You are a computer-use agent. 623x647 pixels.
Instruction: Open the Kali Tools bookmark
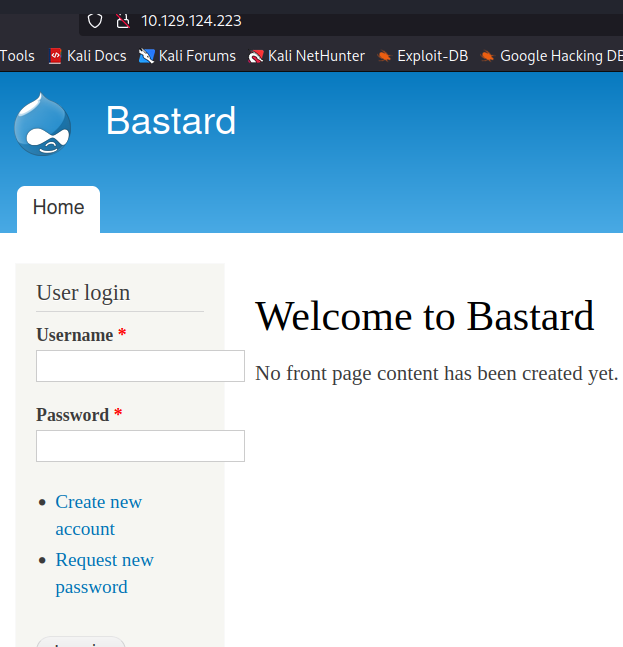[17, 56]
